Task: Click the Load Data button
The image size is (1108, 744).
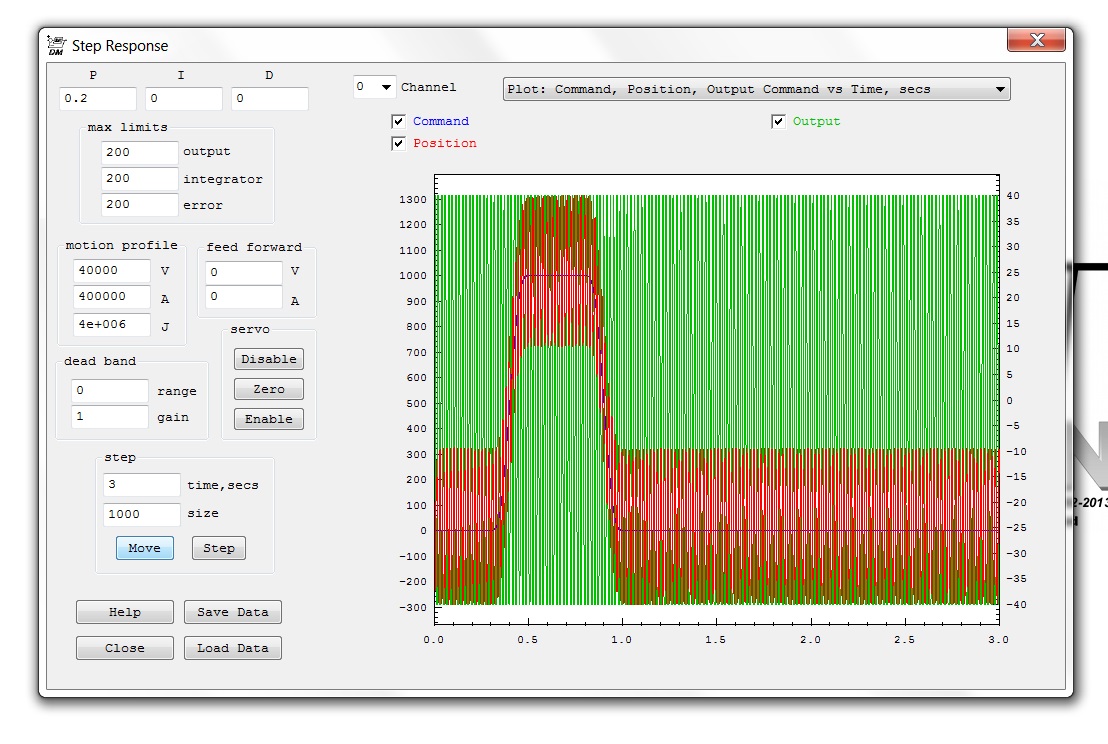Action: click(232, 648)
